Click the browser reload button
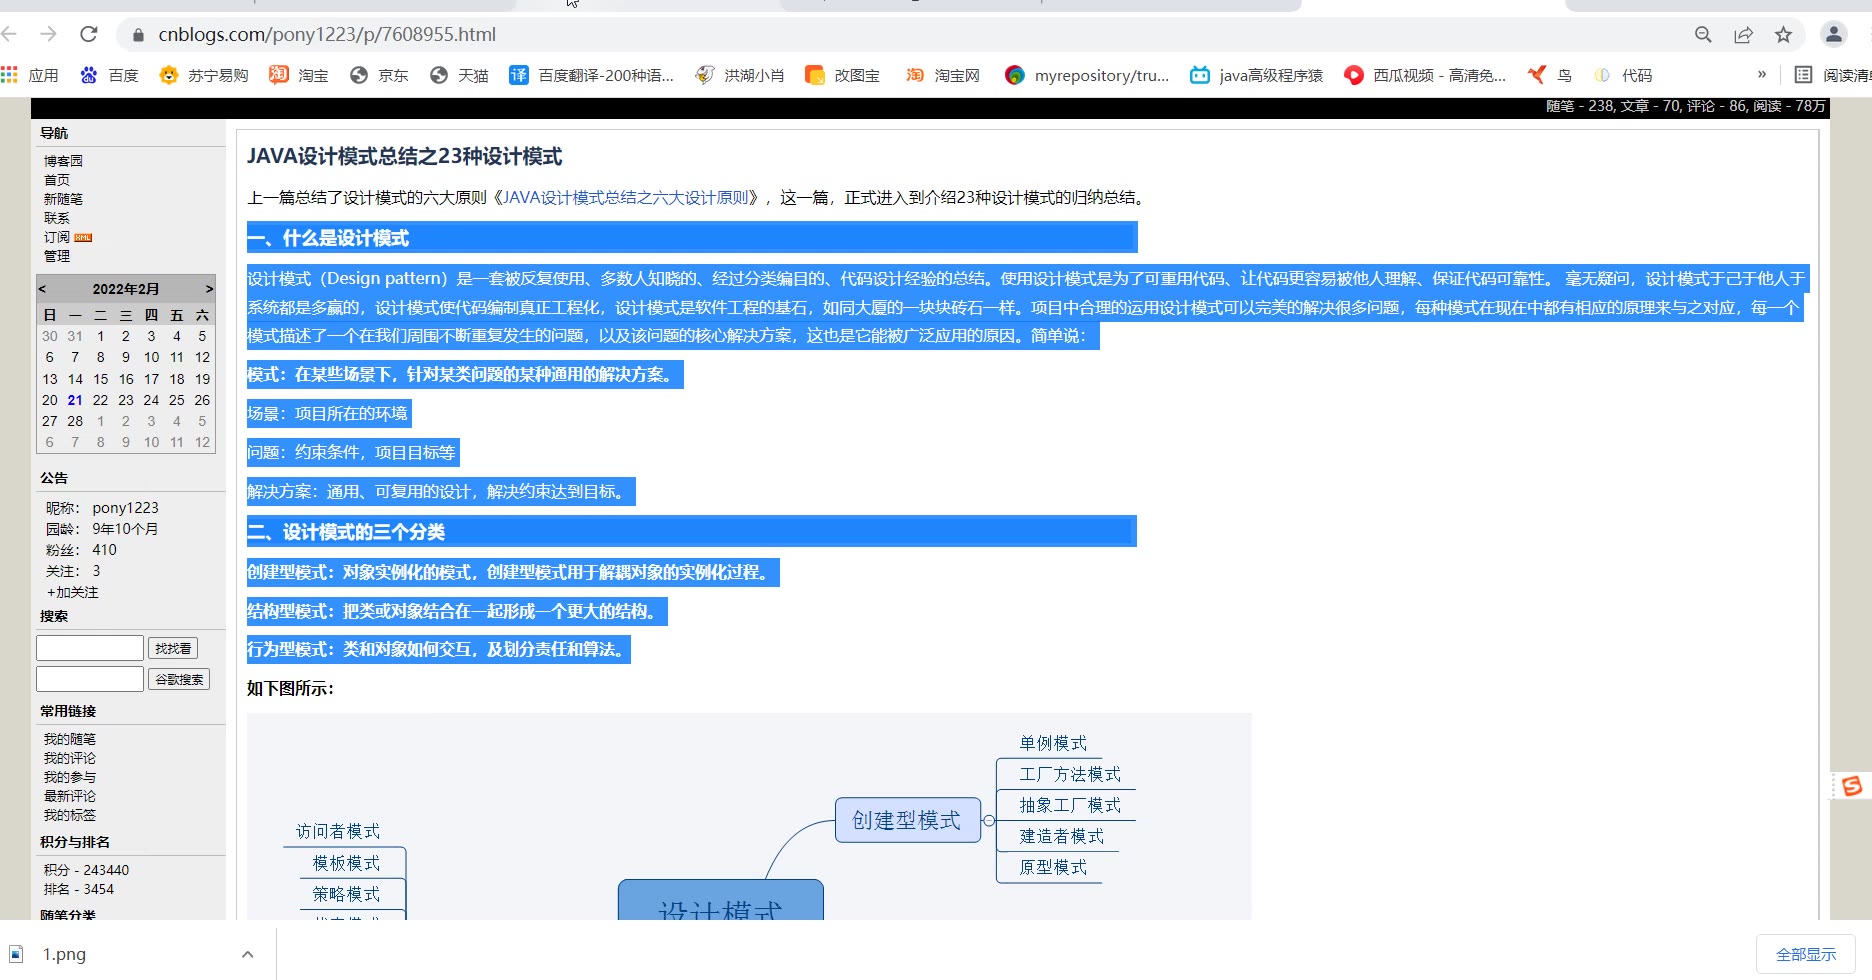This screenshot has height=980, width=1872. click(89, 34)
